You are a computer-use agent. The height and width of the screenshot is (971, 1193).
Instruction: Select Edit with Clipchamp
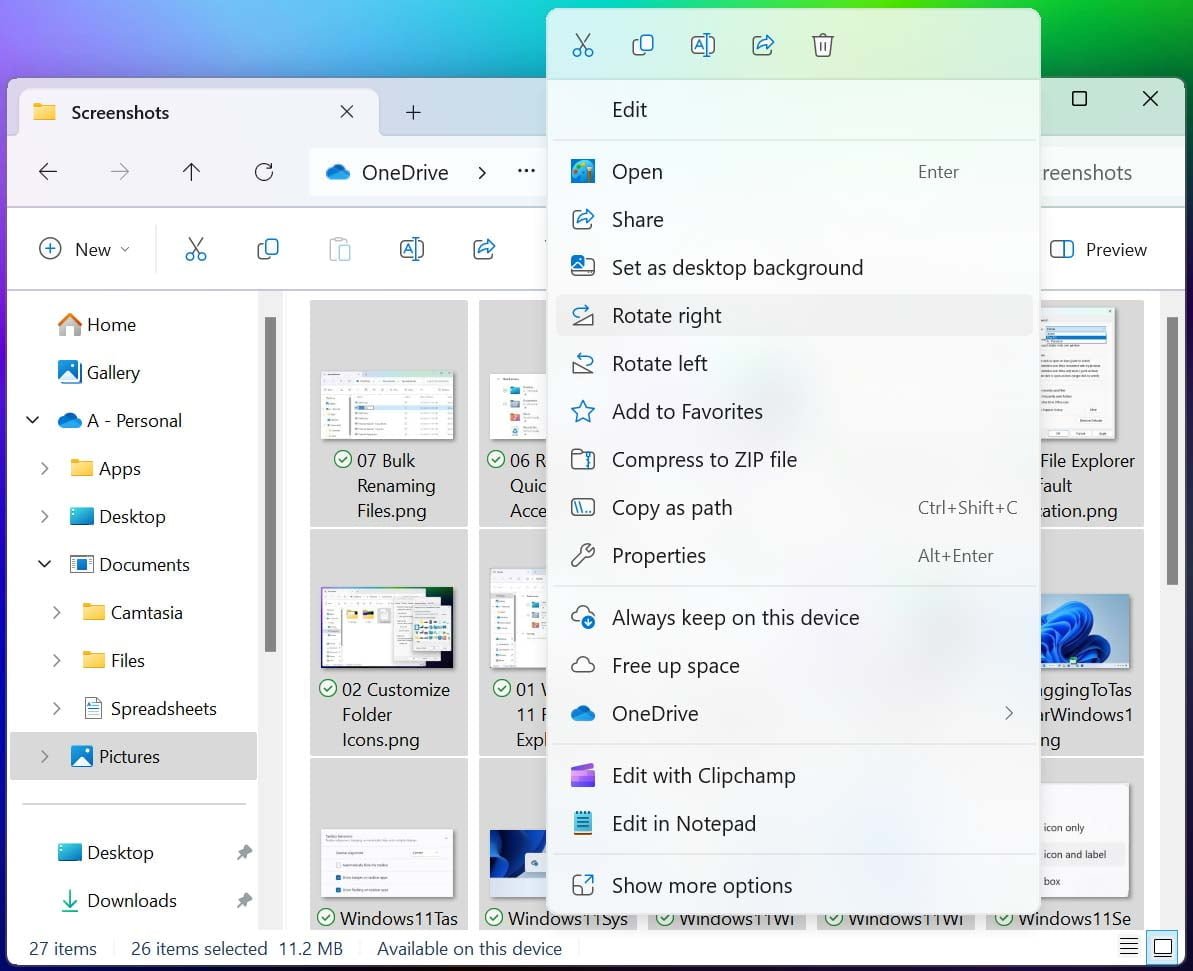(704, 775)
